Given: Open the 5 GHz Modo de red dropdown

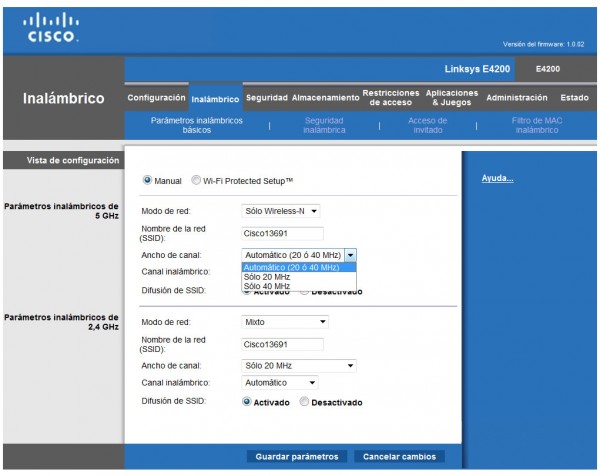Looking at the screenshot, I should [280, 211].
